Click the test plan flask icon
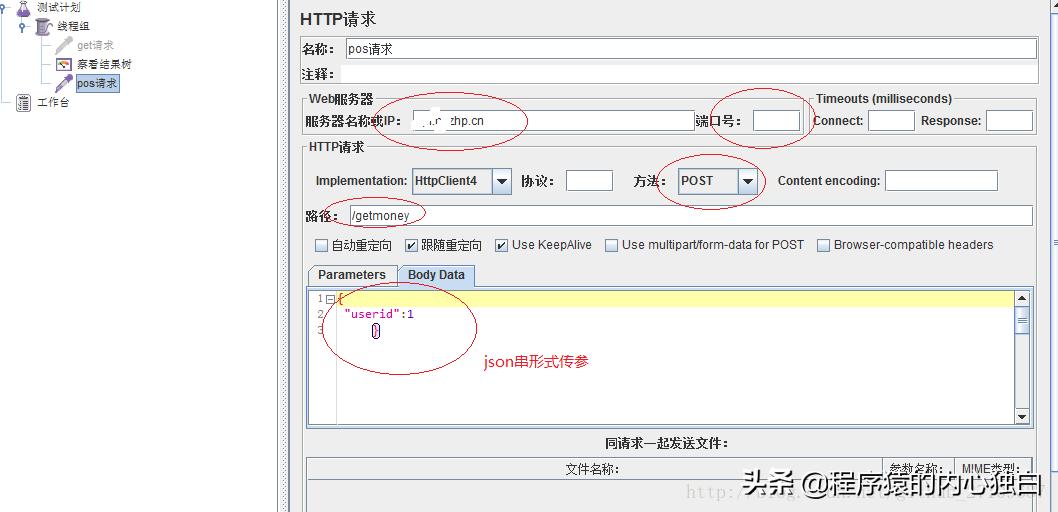 [x=24, y=8]
